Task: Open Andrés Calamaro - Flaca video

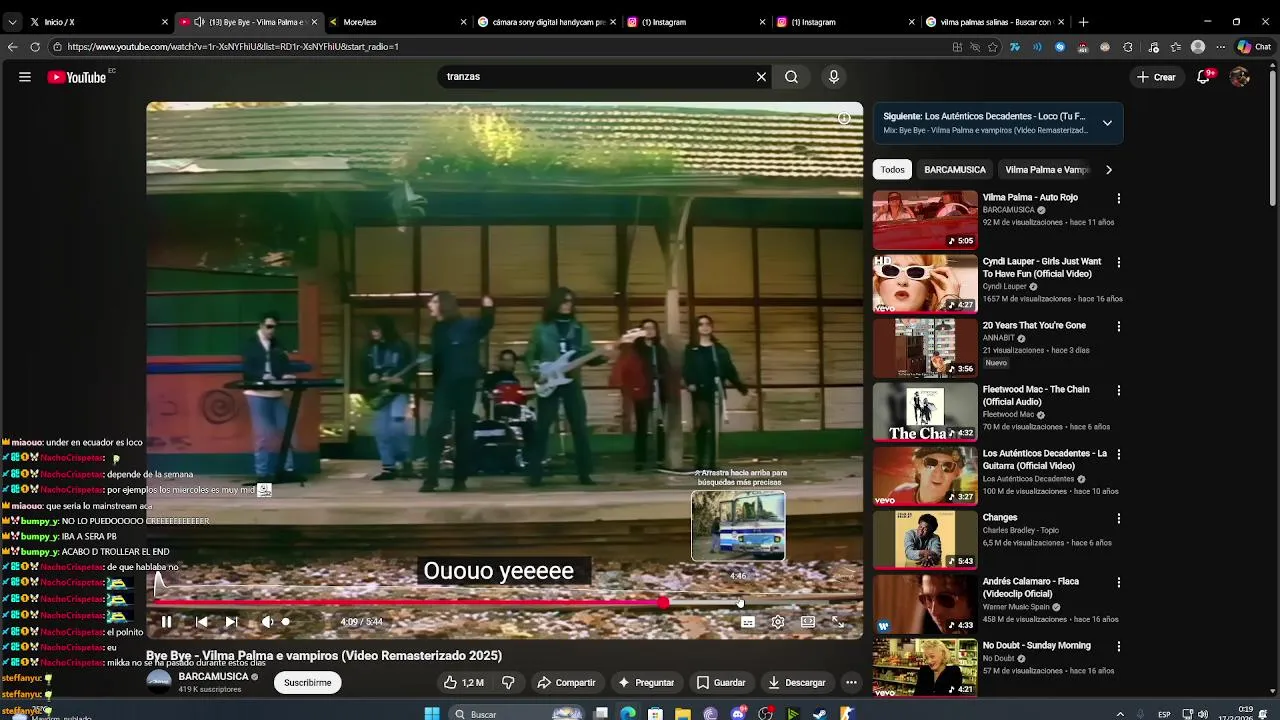Action: [x=925, y=604]
